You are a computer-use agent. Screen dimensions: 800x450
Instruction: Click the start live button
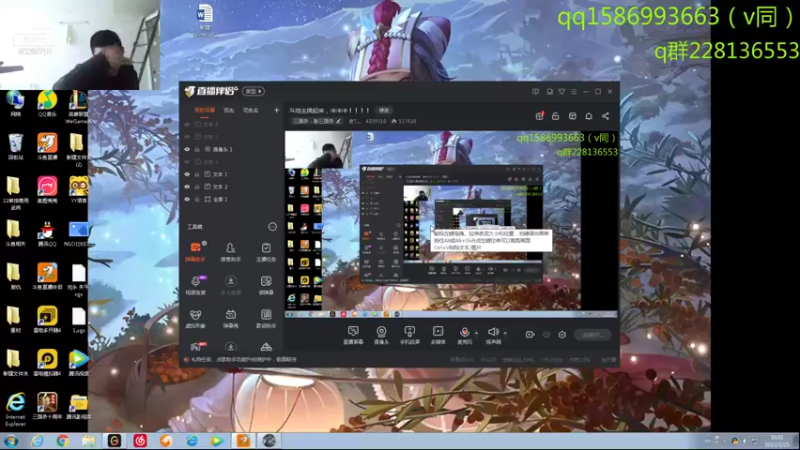click(x=592, y=335)
